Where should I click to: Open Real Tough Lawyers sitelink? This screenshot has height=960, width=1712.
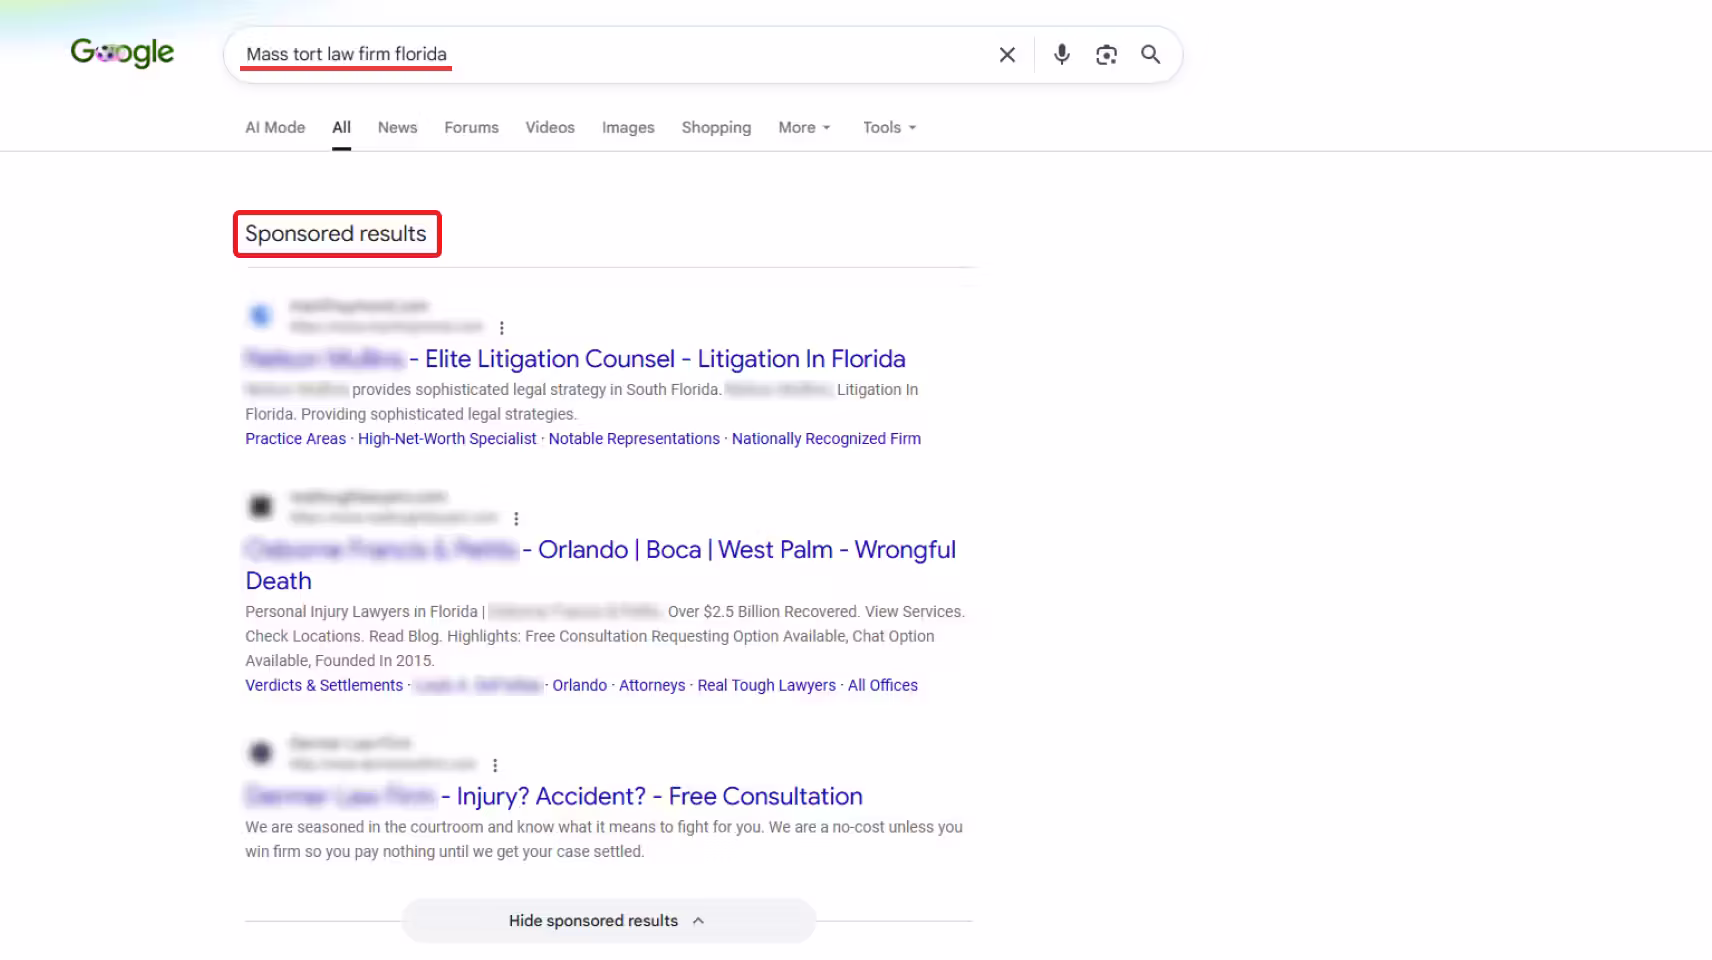[766, 685]
